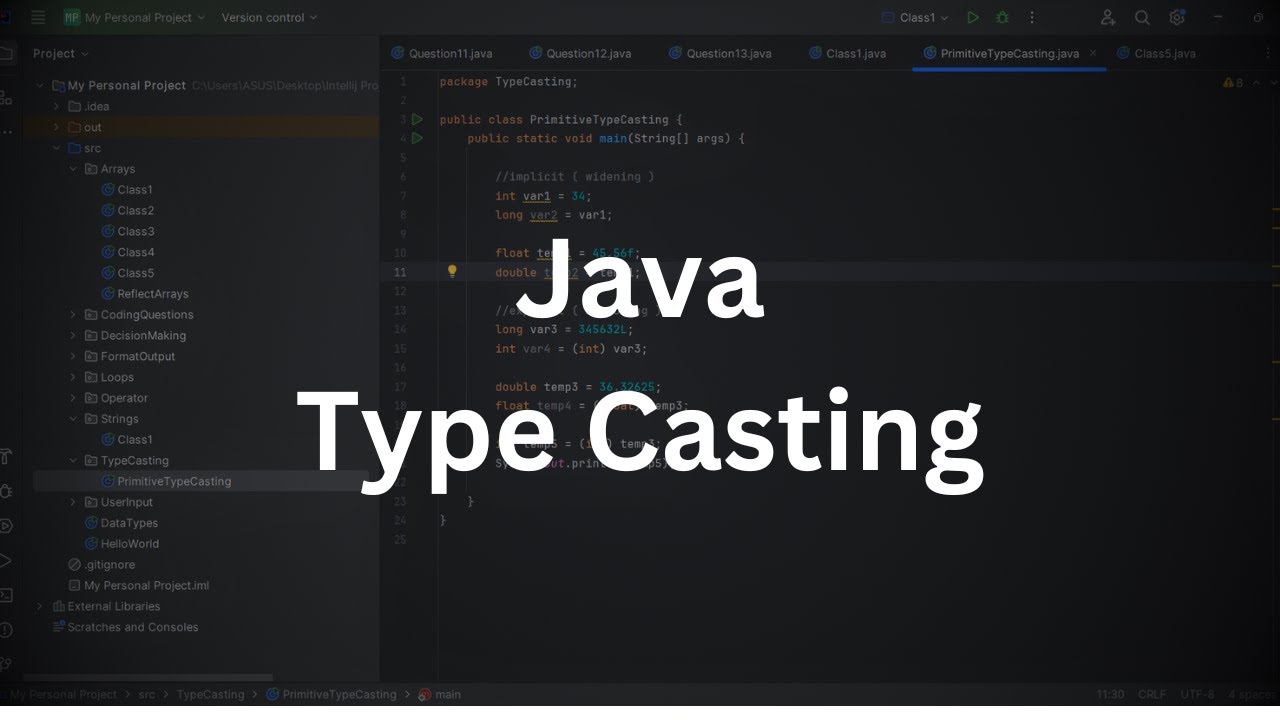Image resolution: width=1280 pixels, height=720 pixels.
Task: Expand the UserInput package
Action: tap(74, 502)
